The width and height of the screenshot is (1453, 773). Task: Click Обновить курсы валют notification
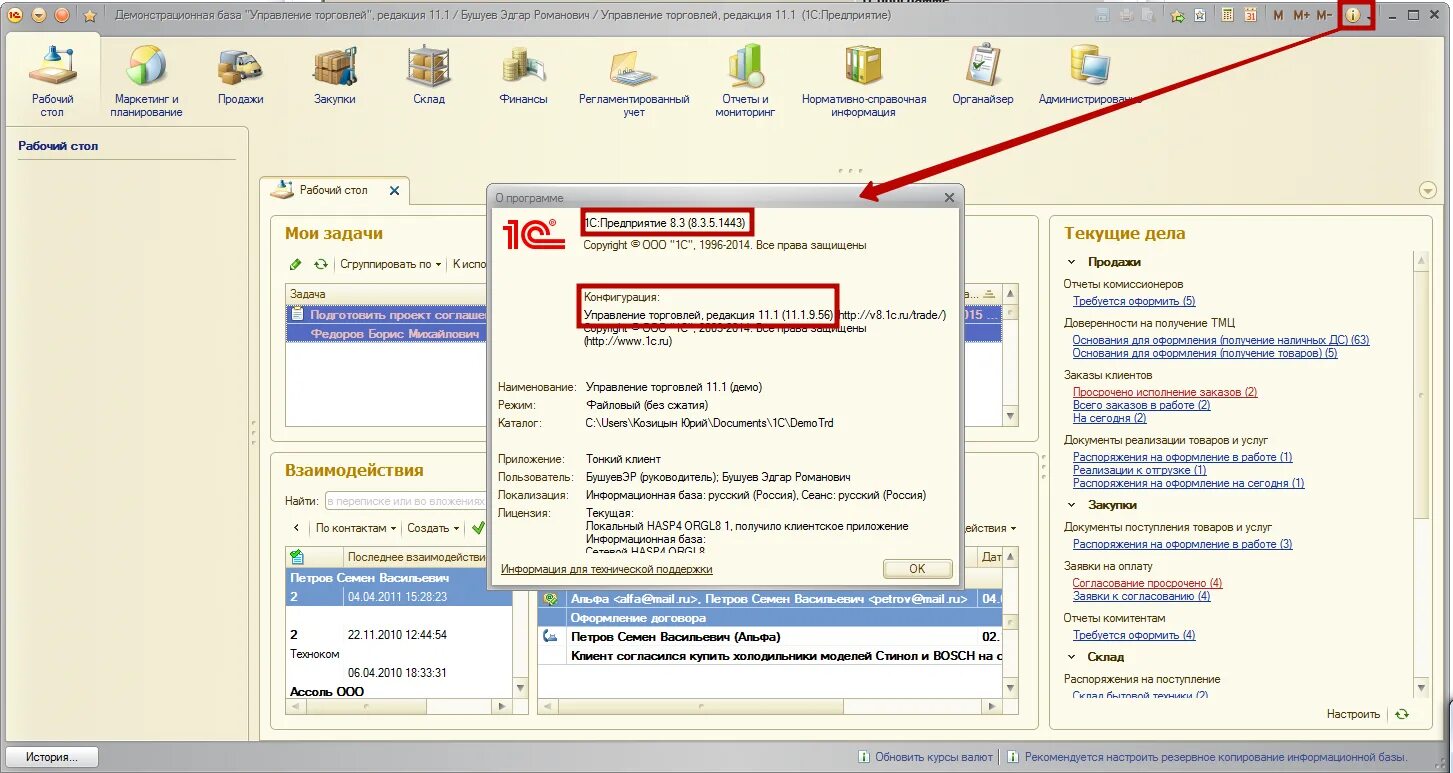(x=934, y=757)
